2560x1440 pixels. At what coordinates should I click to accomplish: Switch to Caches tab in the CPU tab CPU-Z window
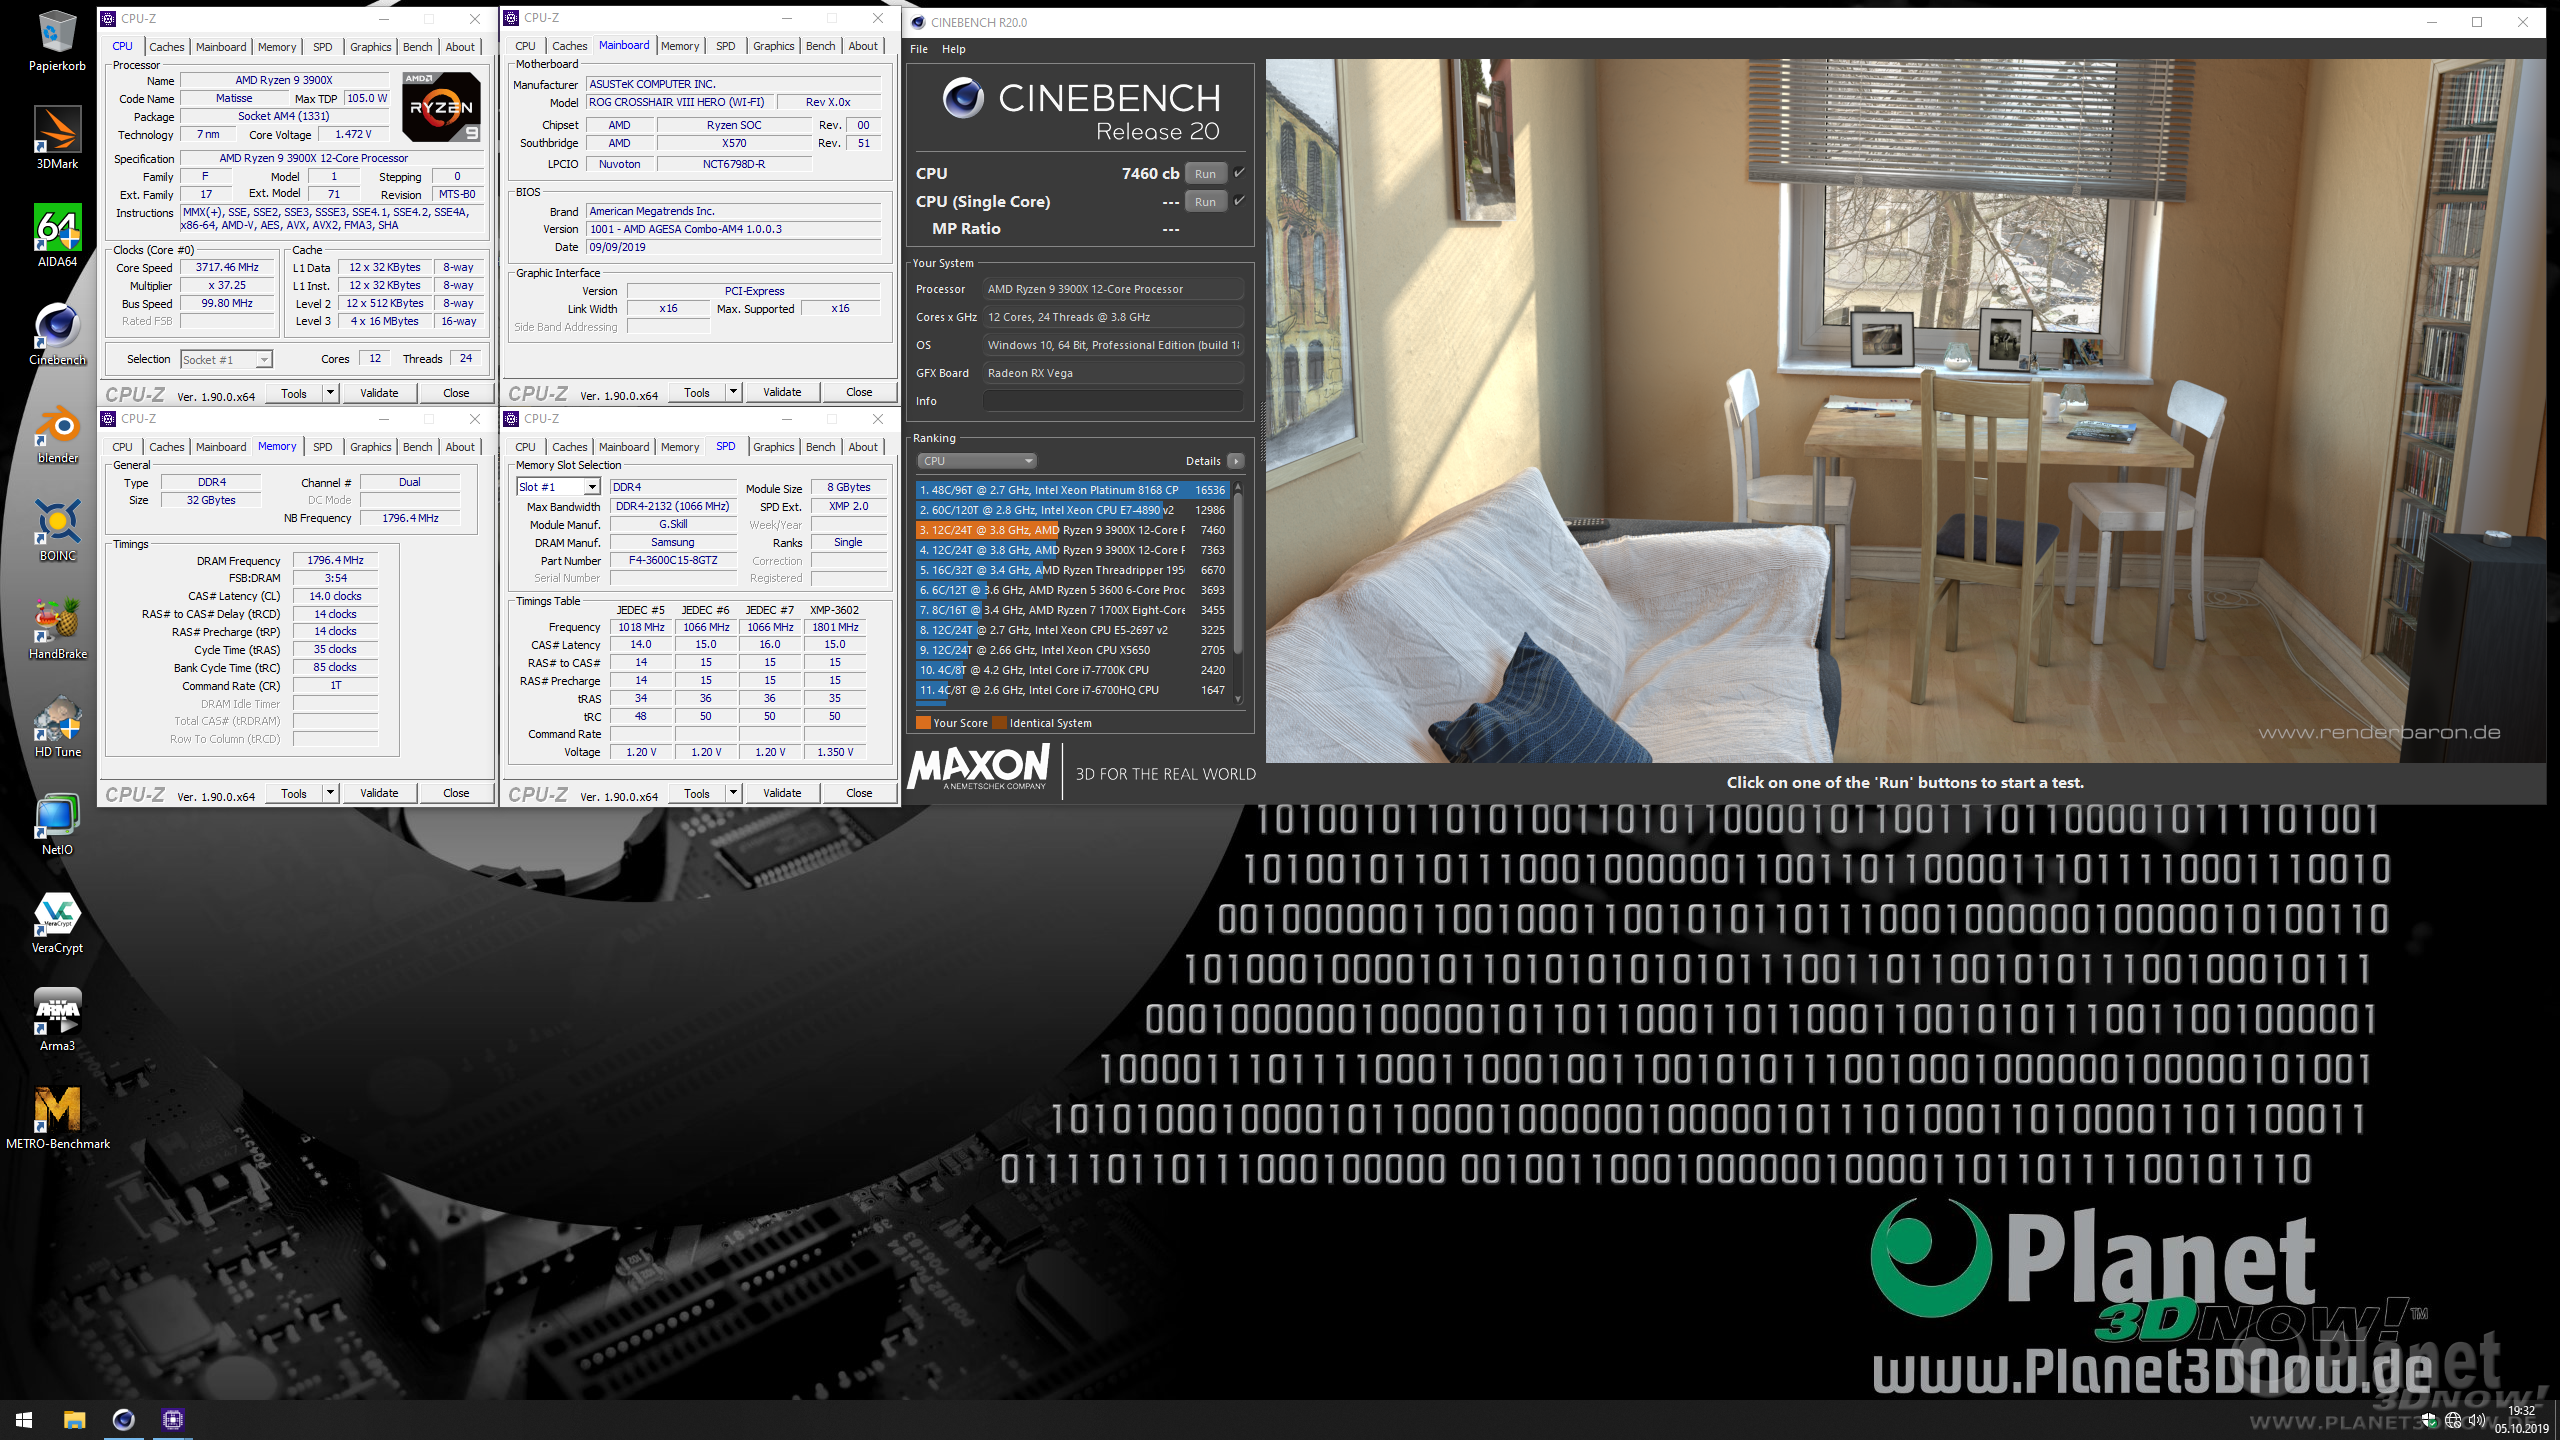[166, 47]
